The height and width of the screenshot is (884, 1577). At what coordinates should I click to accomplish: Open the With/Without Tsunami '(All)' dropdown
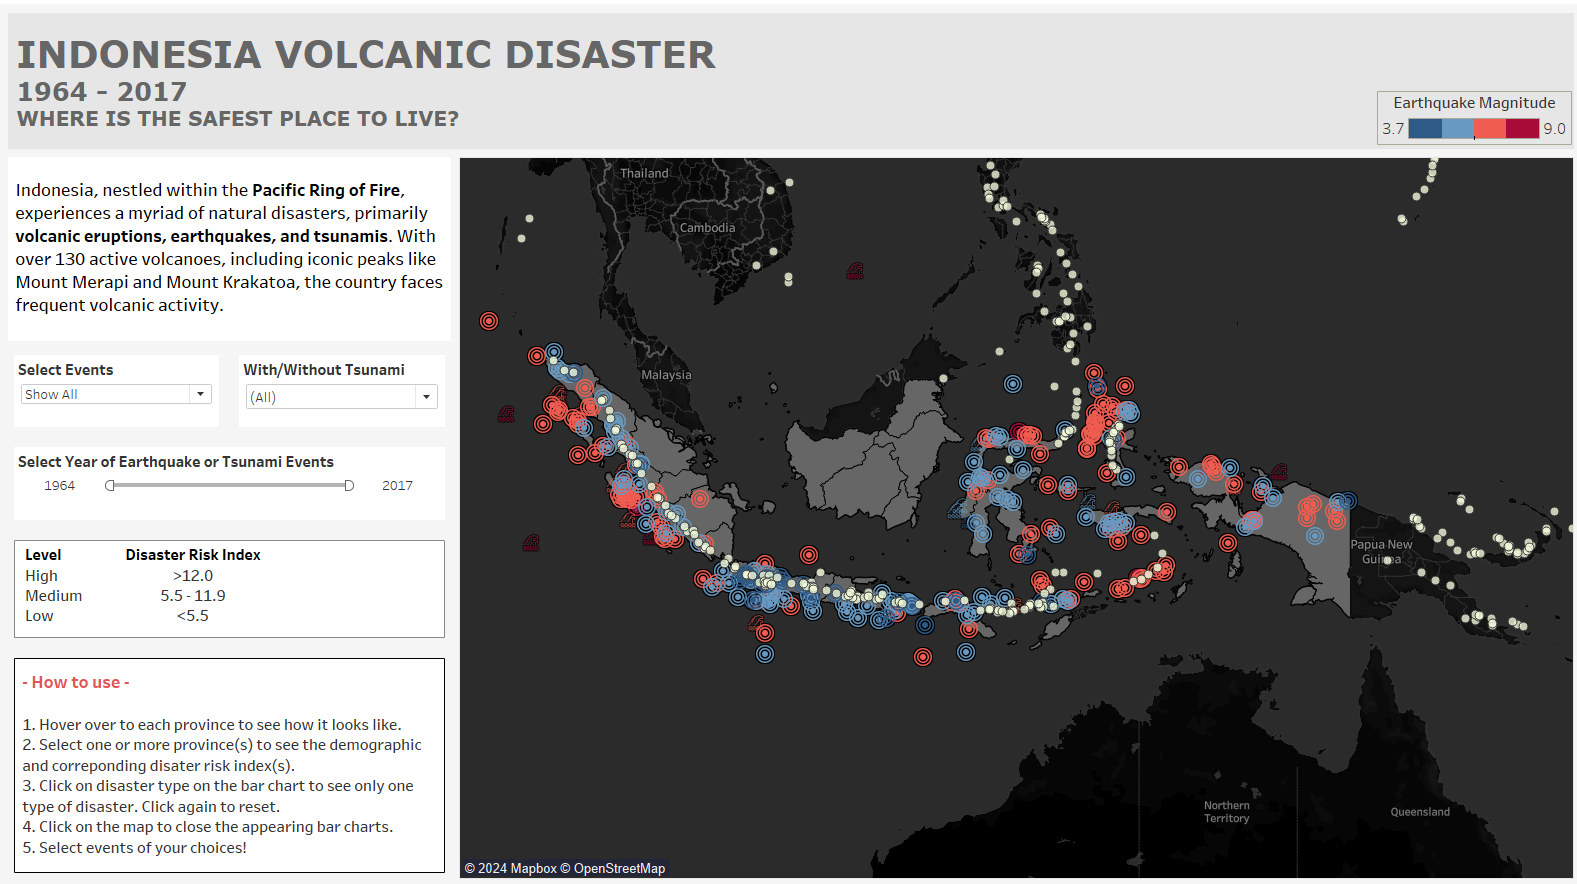342,397
